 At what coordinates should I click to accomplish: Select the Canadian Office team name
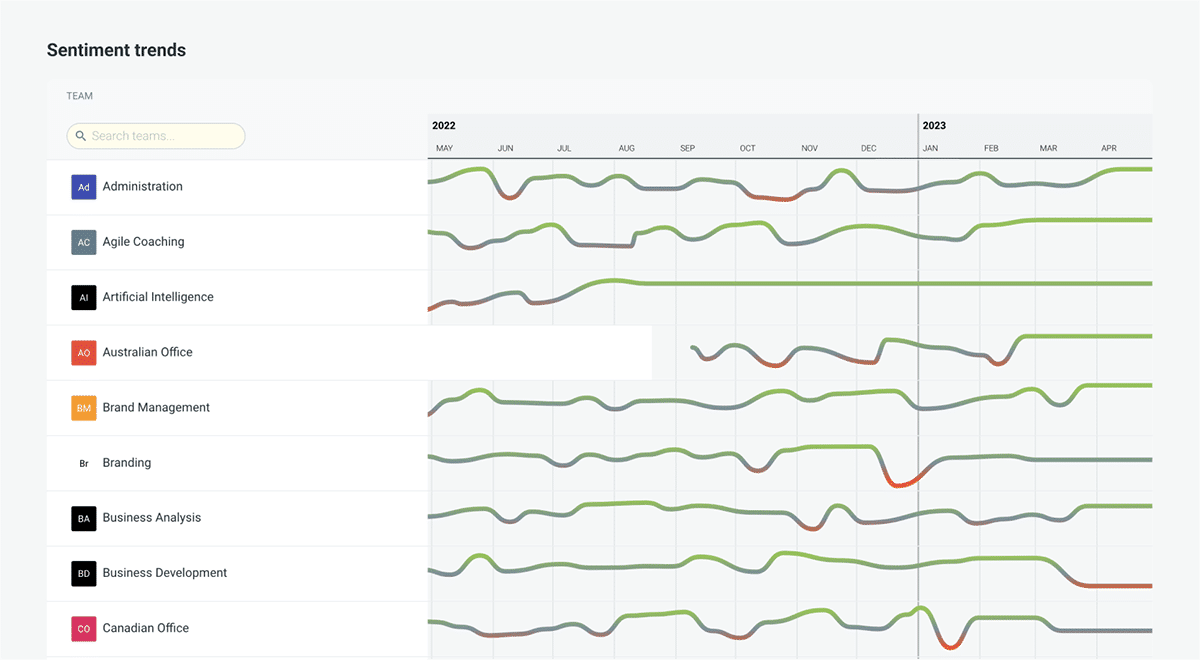coord(146,628)
